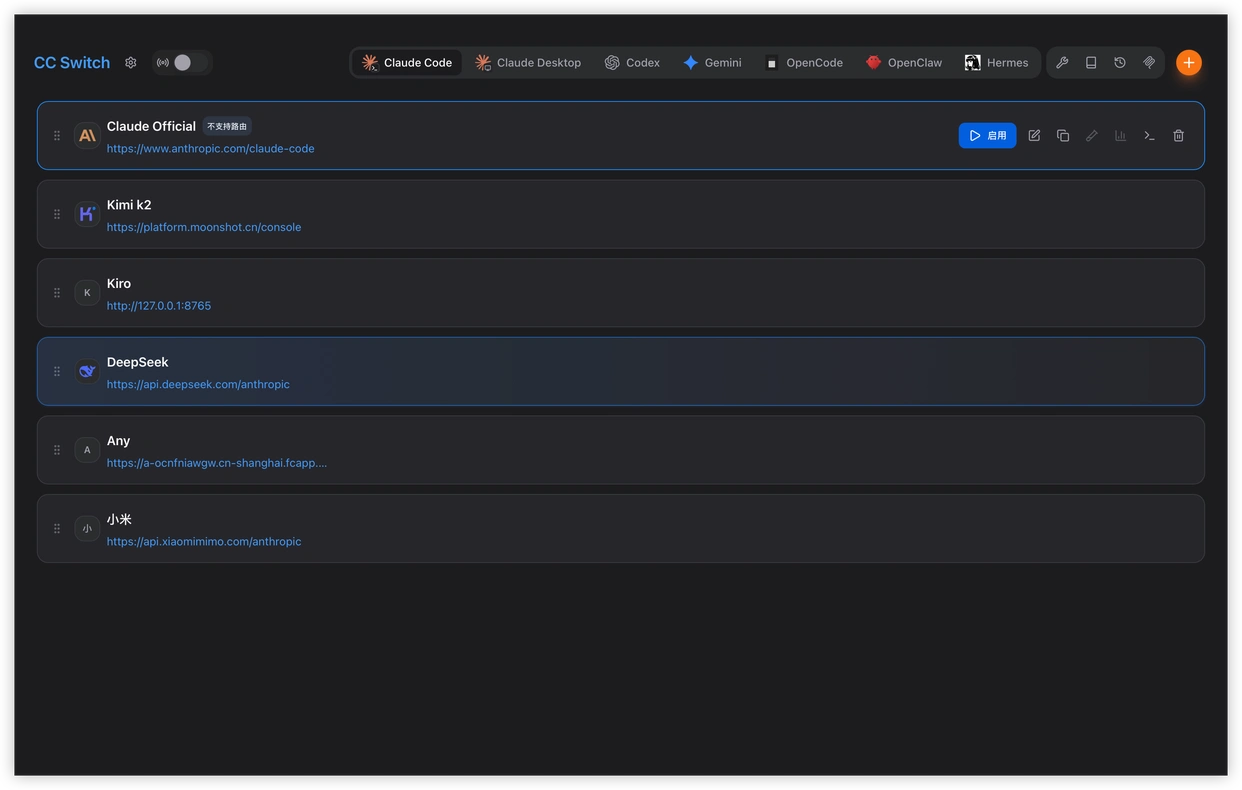Click the DeepSeek row drag handle

(57, 371)
